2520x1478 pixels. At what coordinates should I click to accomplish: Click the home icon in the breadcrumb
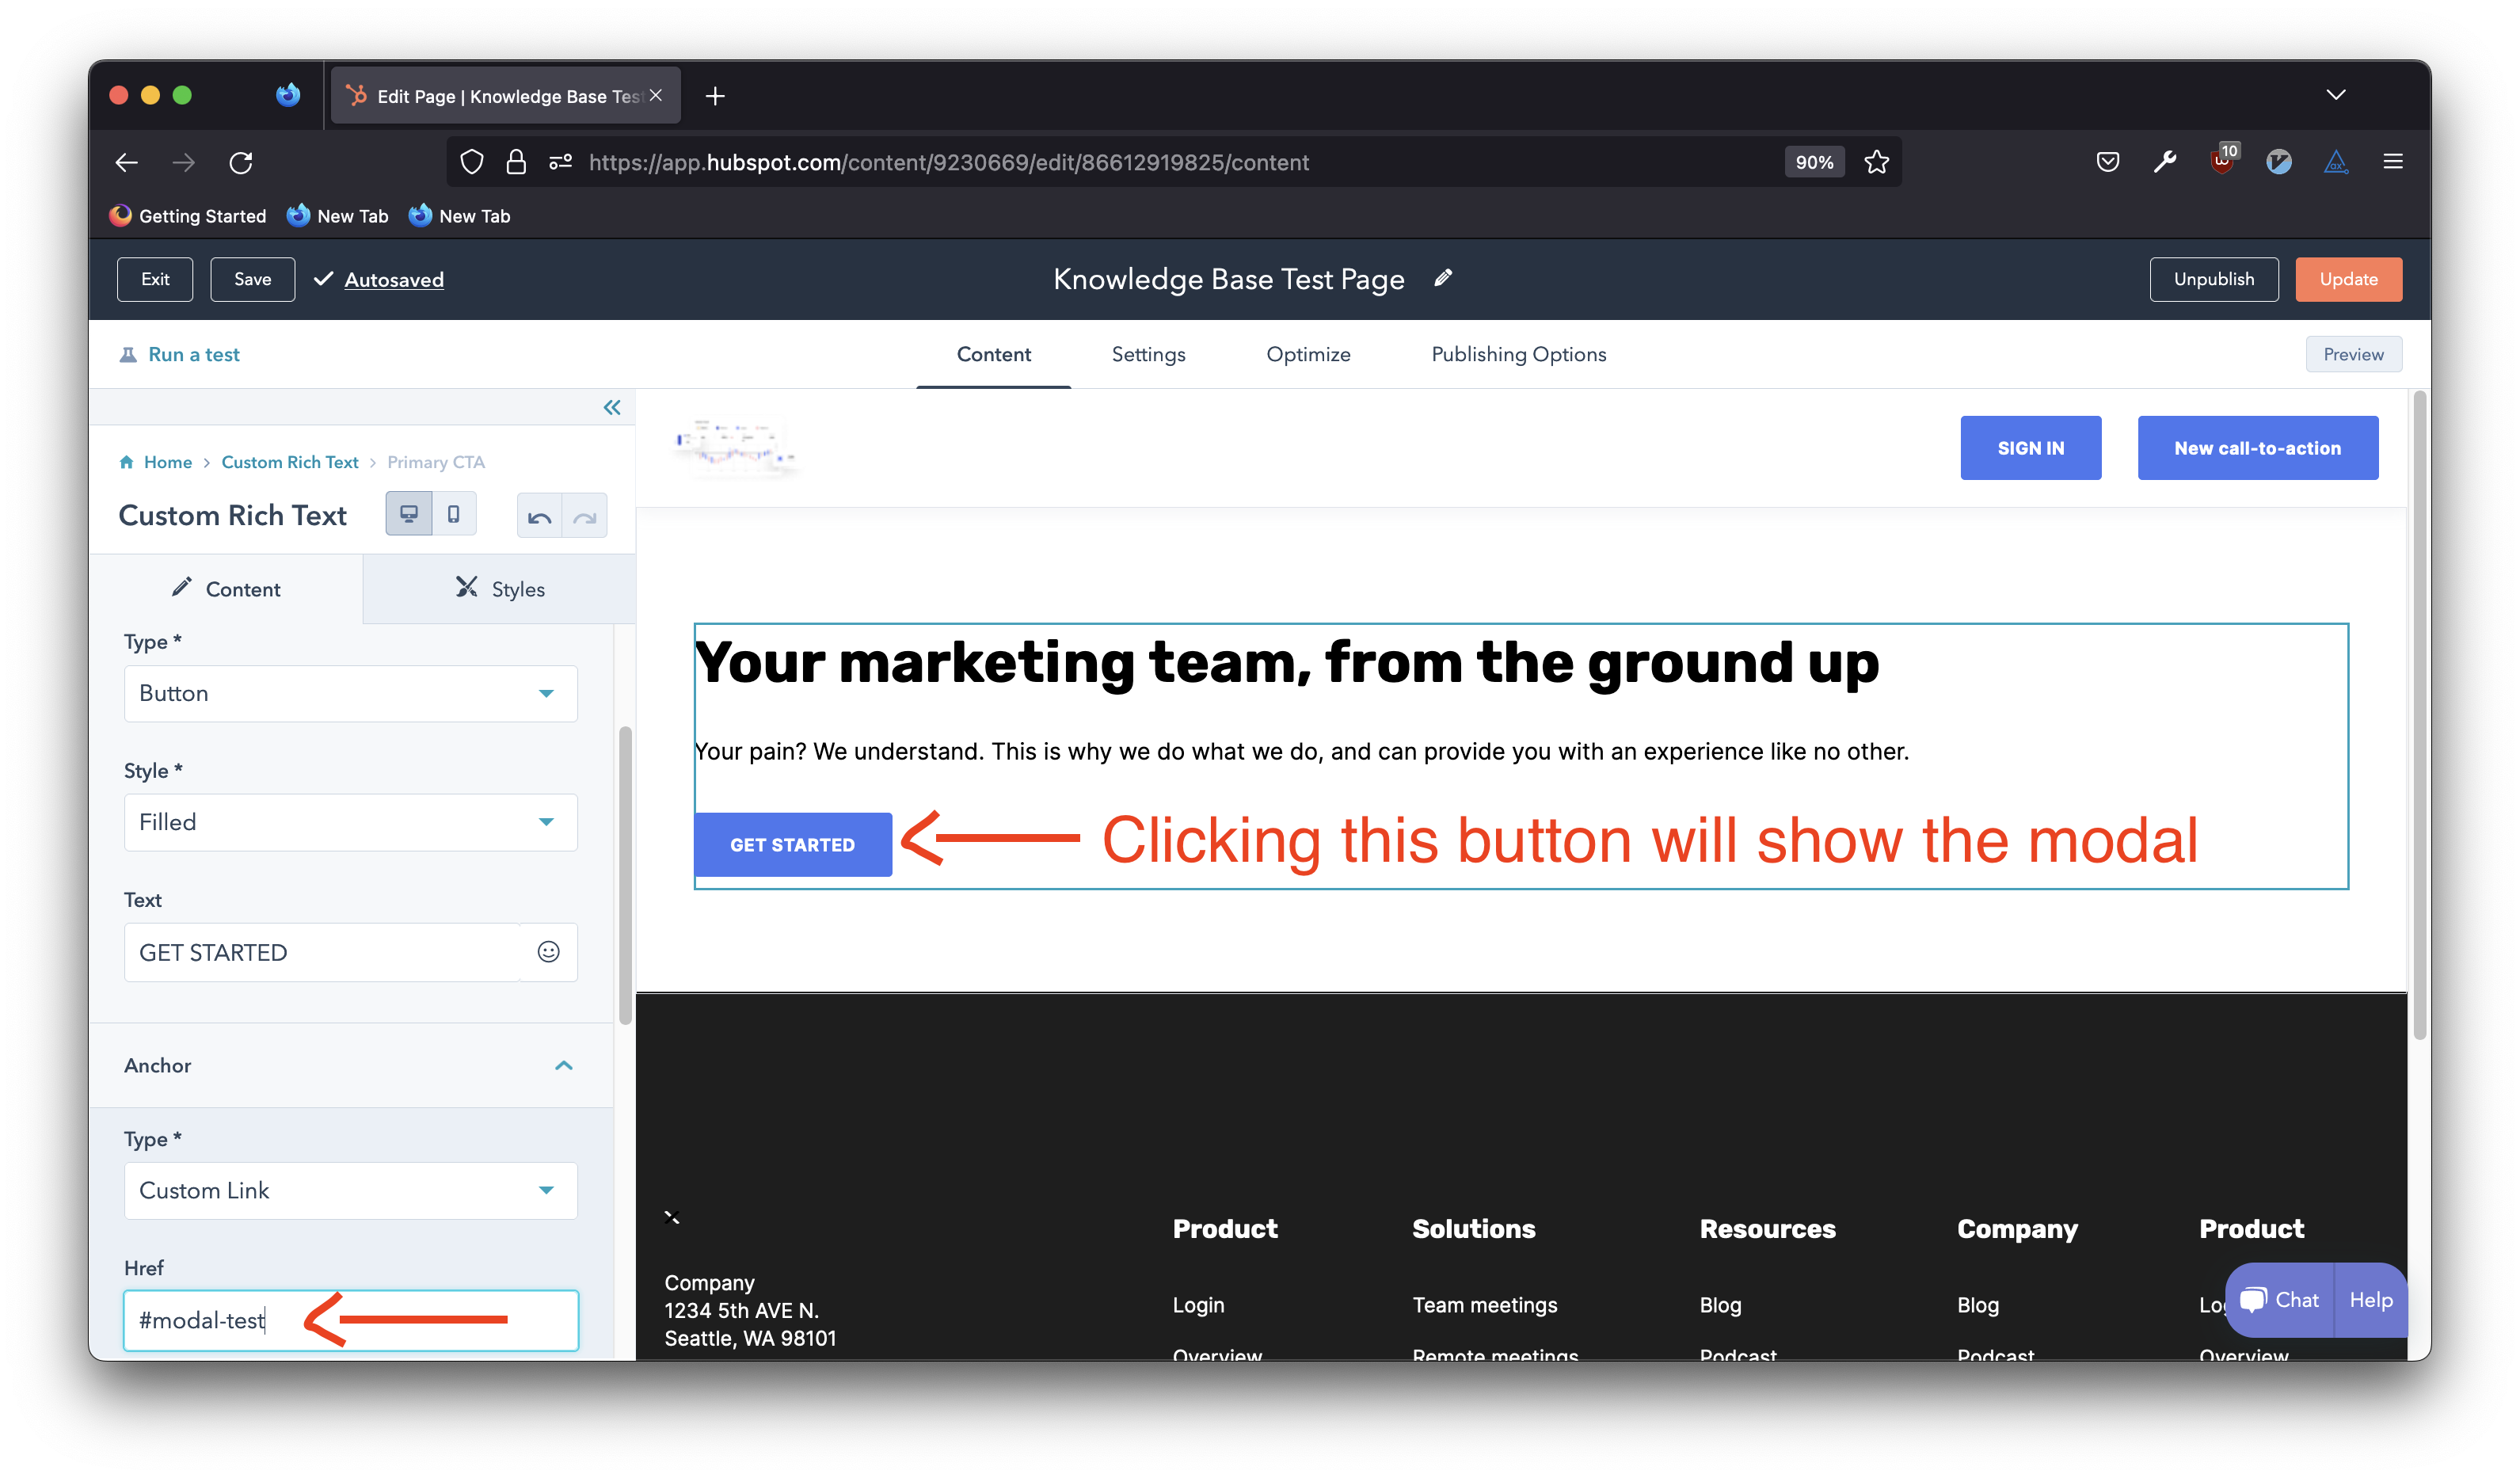(x=128, y=461)
